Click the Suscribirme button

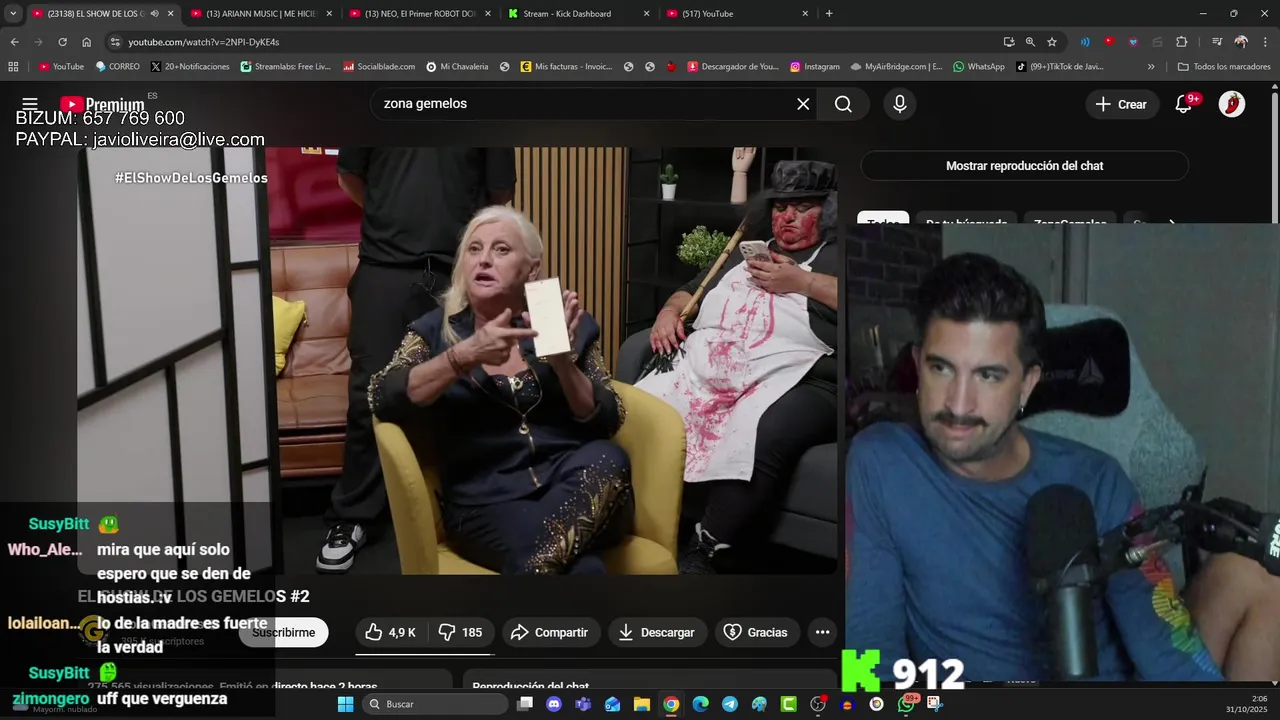[x=283, y=632]
